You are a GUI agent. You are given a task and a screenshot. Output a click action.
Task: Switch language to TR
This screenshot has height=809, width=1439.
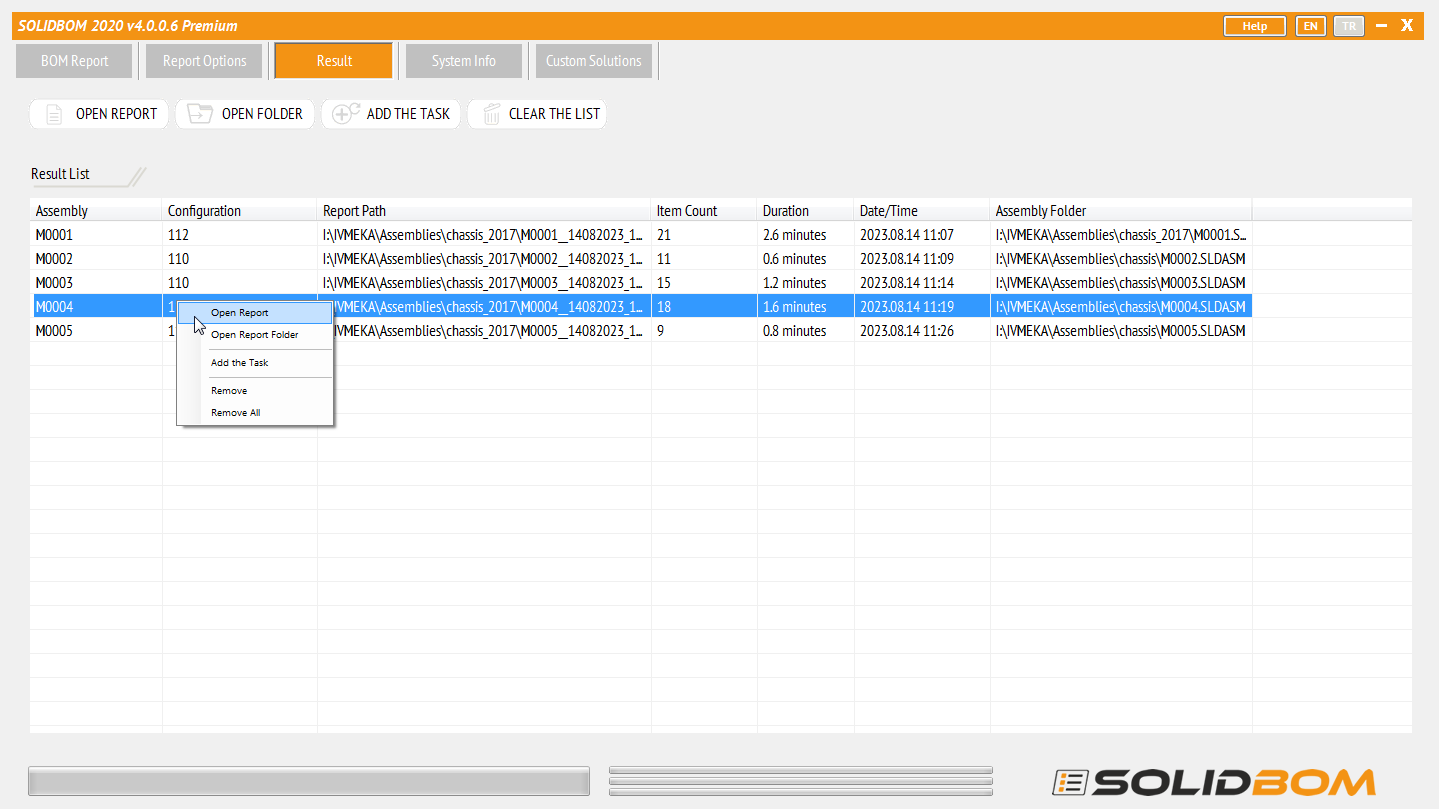click(1349, 26)
